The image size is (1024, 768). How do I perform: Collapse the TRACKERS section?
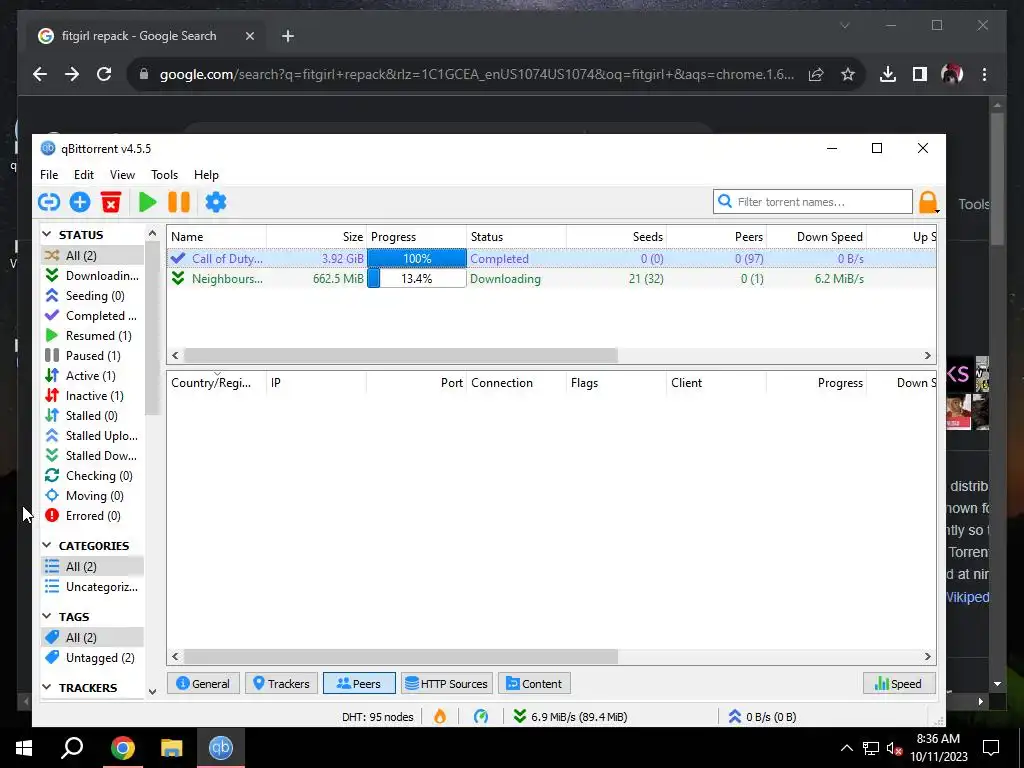[x=47, y=688]
